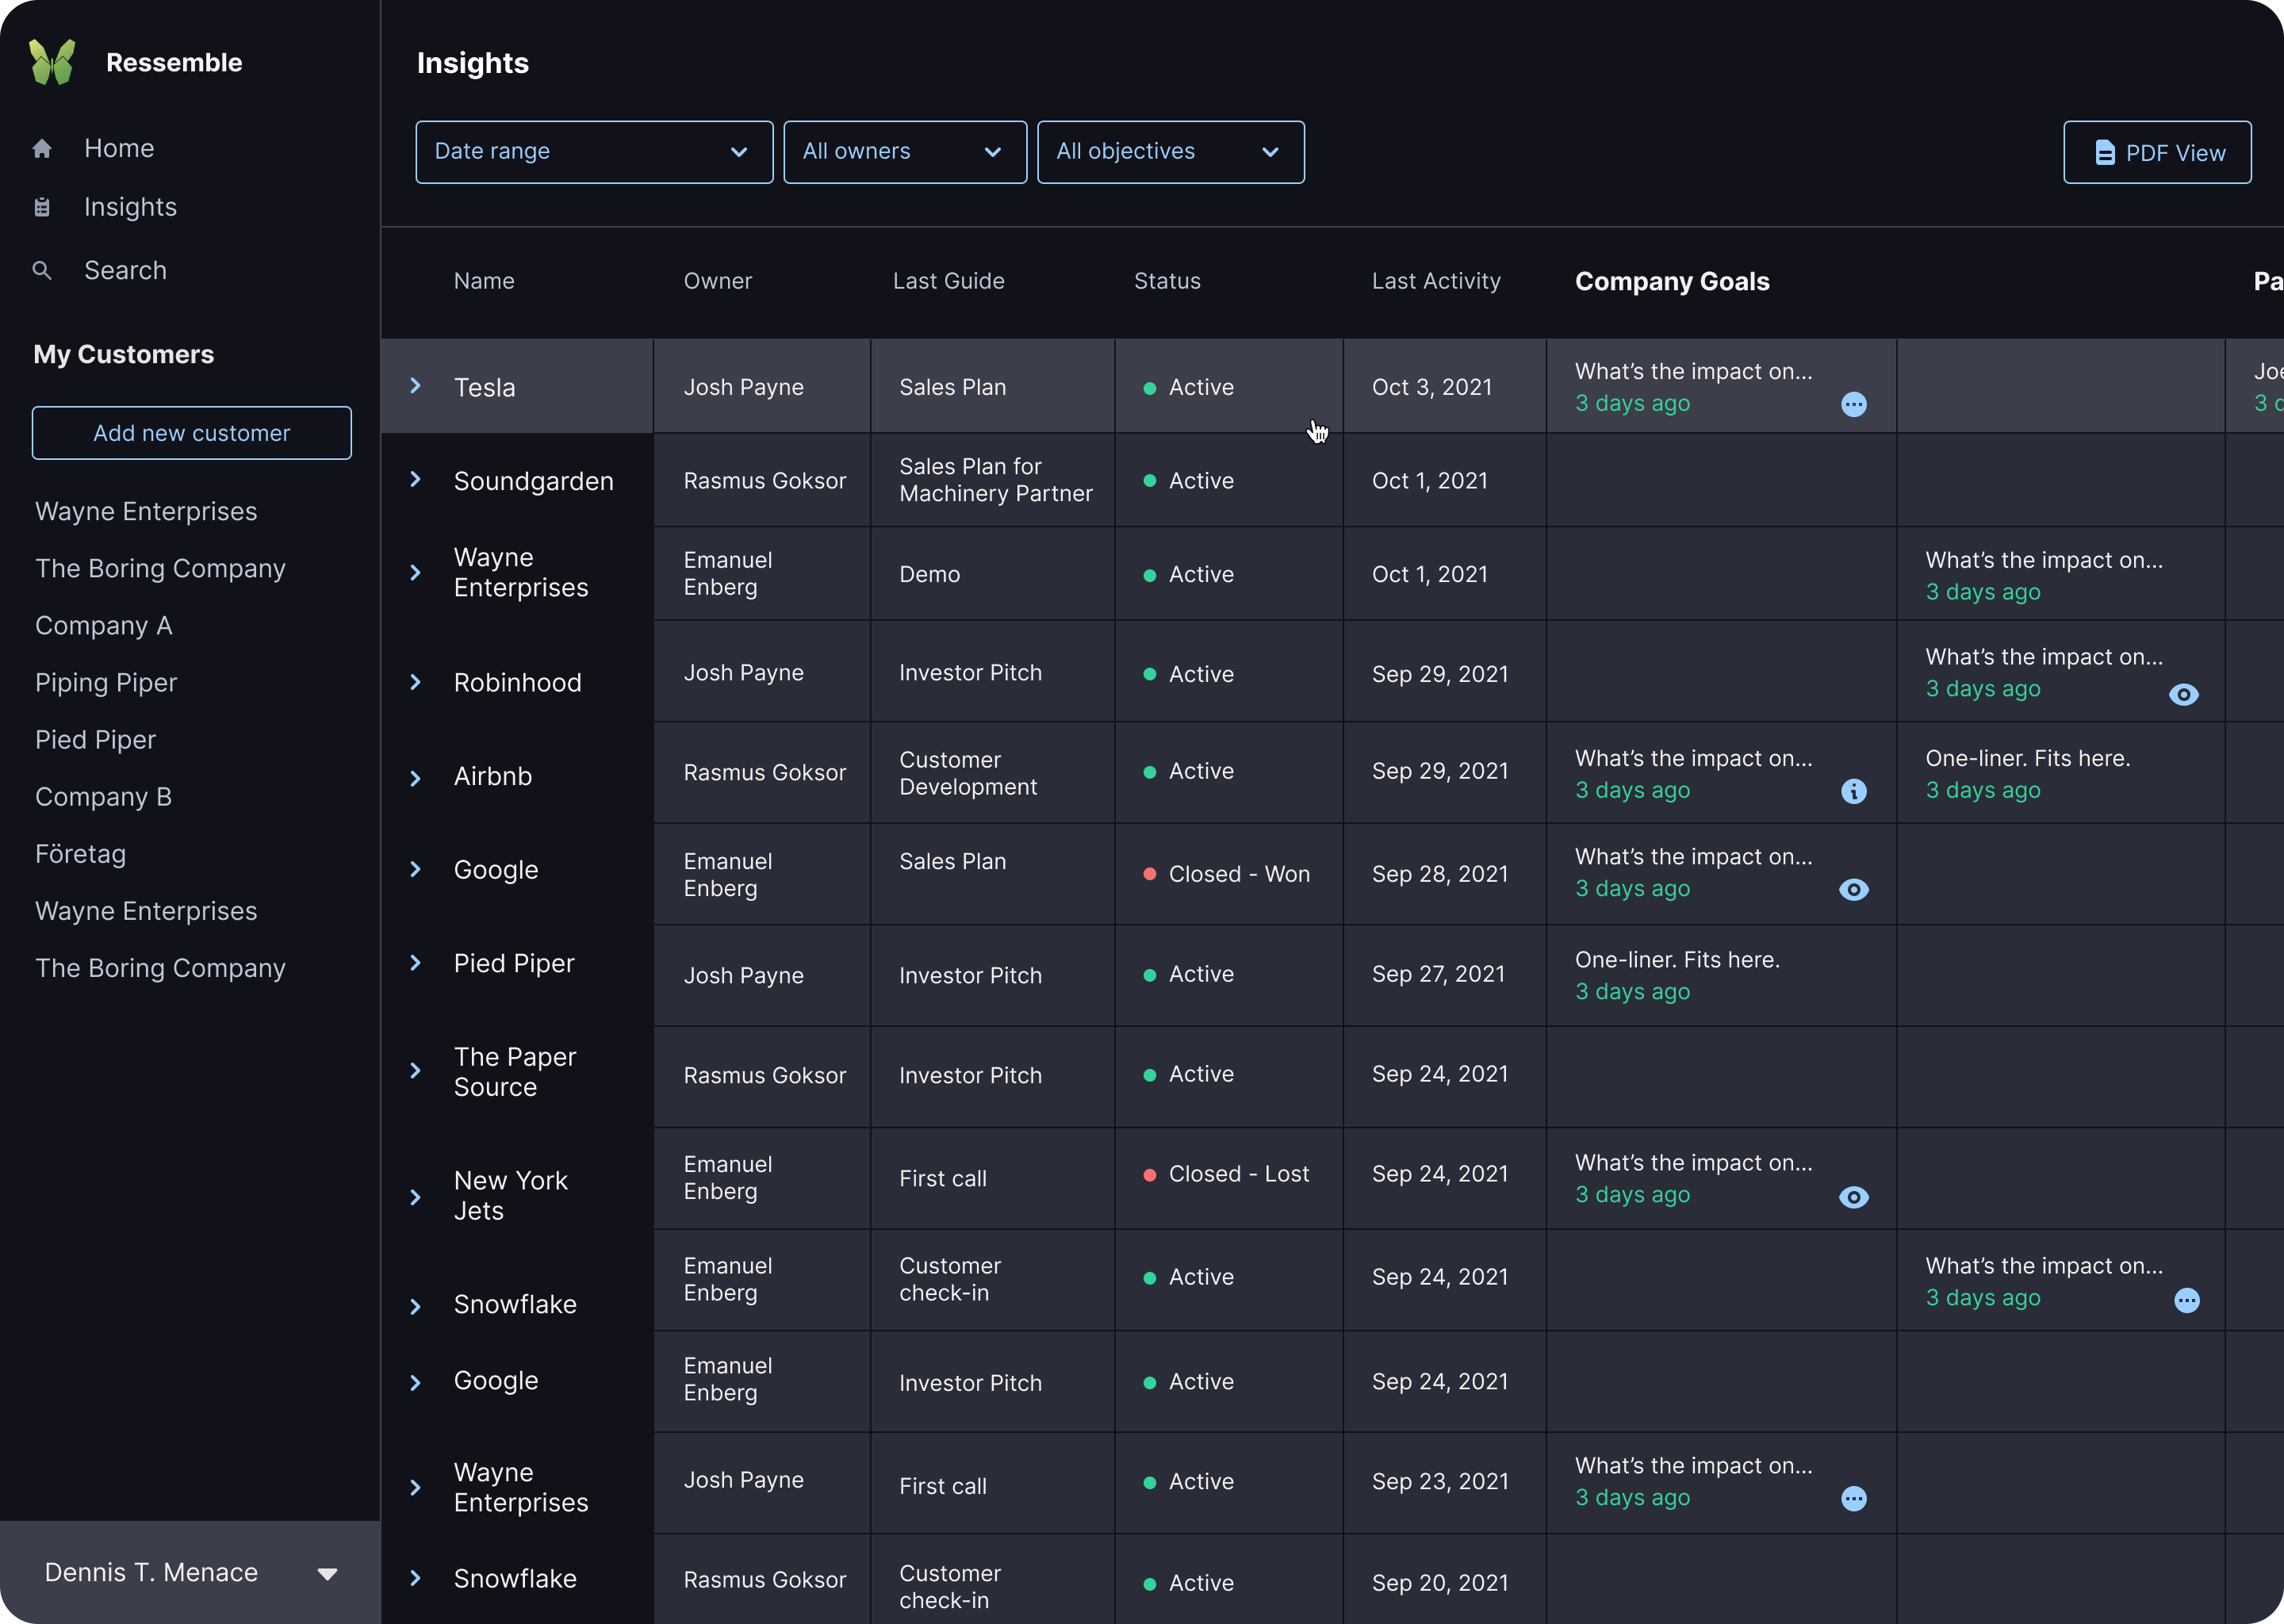This screenshot has height=1624, width=2284.
Task: Sort by the Status column header
Action: pos(1167,281)
